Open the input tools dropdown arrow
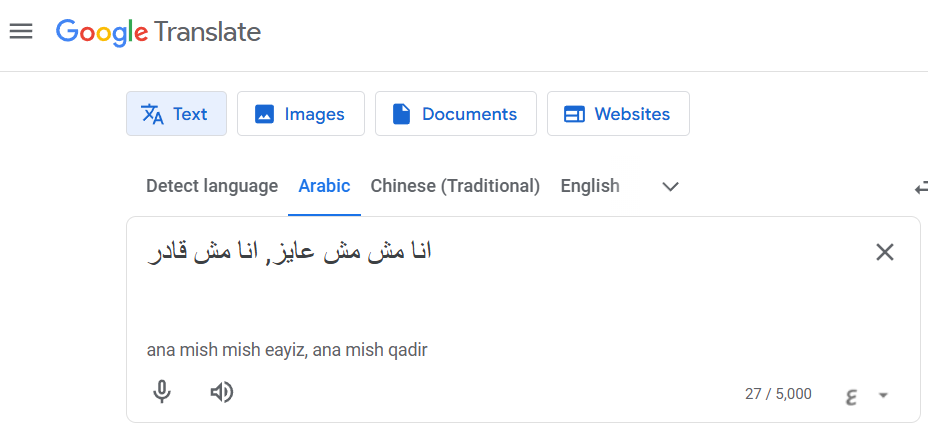 pos(883,395)
